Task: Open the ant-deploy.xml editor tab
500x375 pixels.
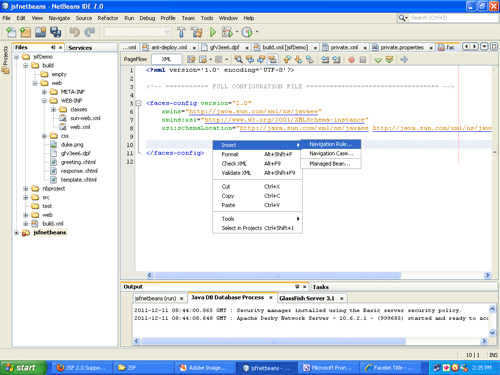Action: [169, 48]
